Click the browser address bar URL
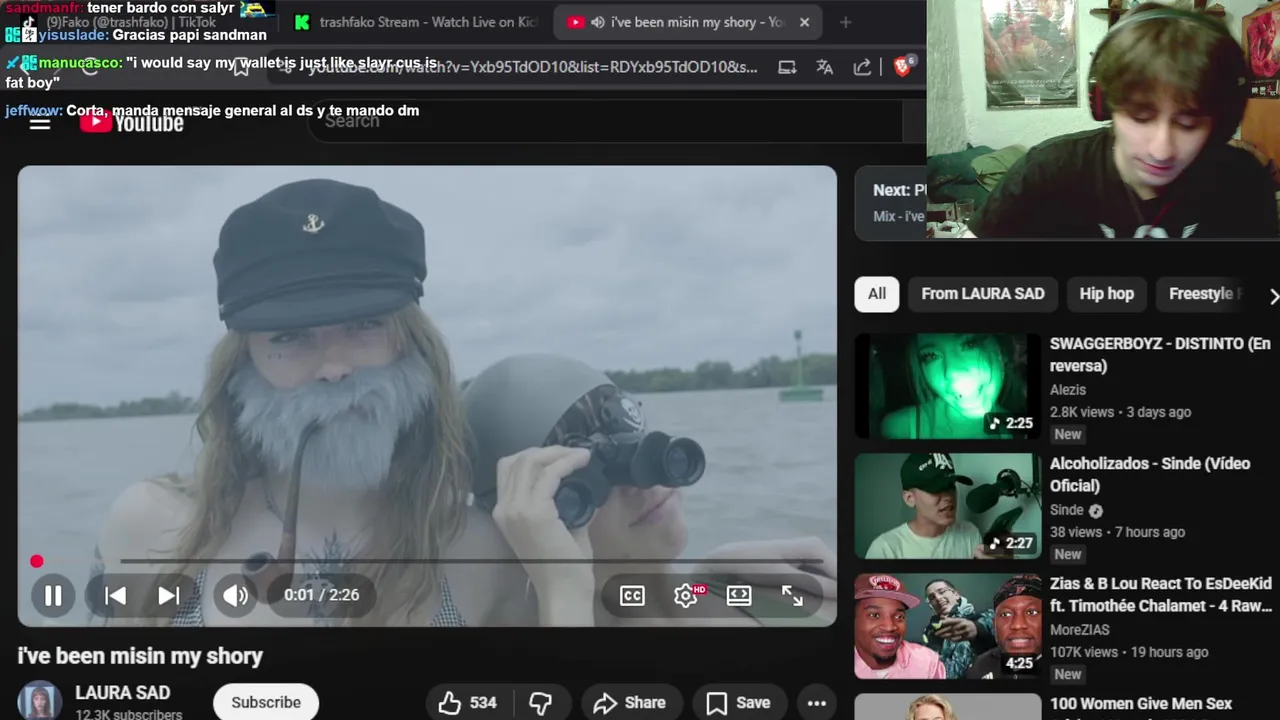Viewport: 1280px width, 720px height. tap(532, 67)
